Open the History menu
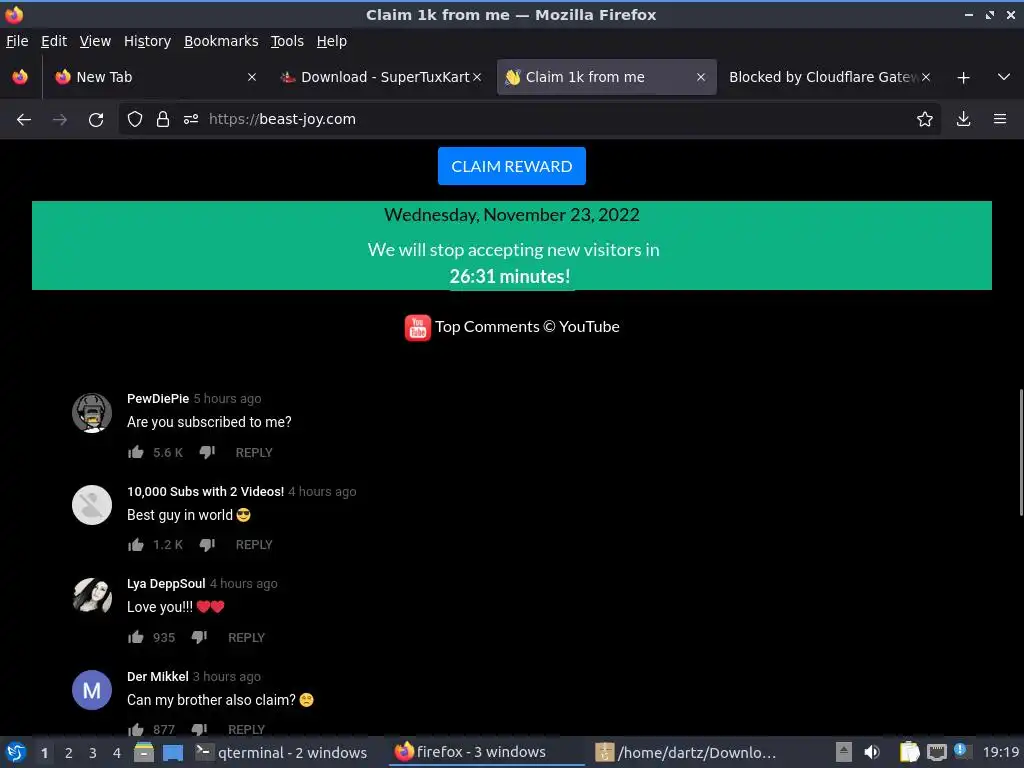The image size is (1024, 768). (x=147, y=41)
